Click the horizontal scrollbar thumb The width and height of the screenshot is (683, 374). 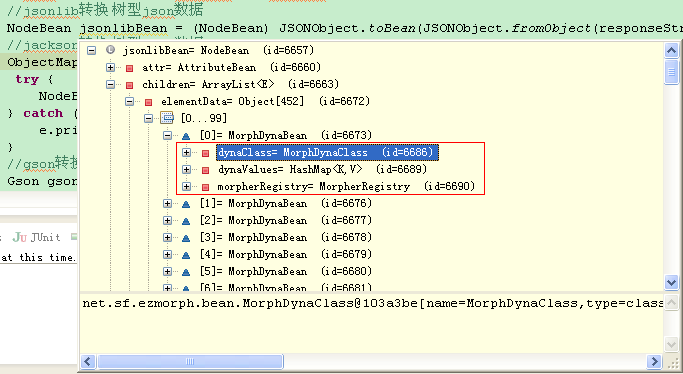pos(190,361)
